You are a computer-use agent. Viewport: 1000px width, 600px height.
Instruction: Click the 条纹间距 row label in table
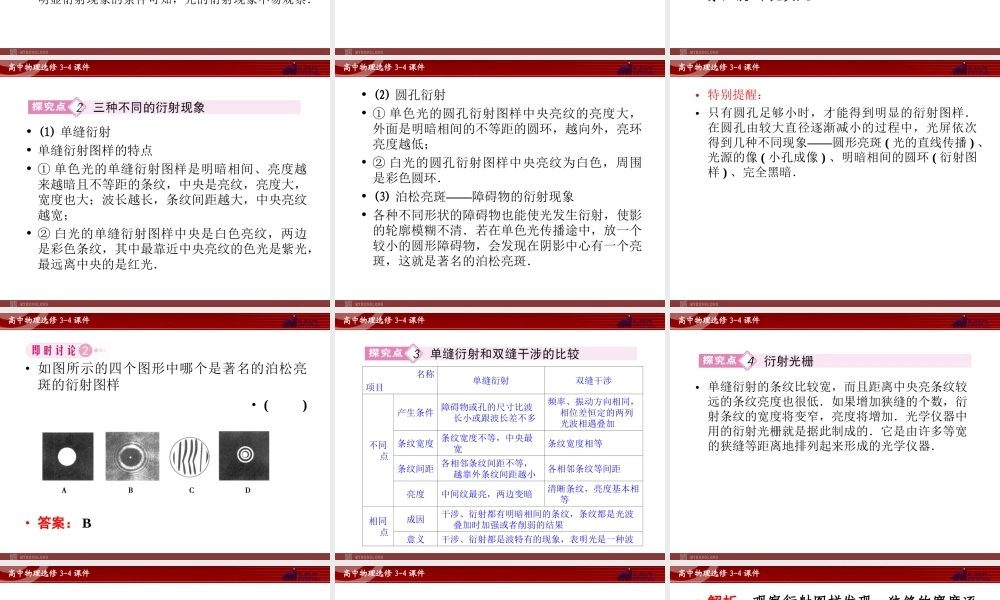415,468
